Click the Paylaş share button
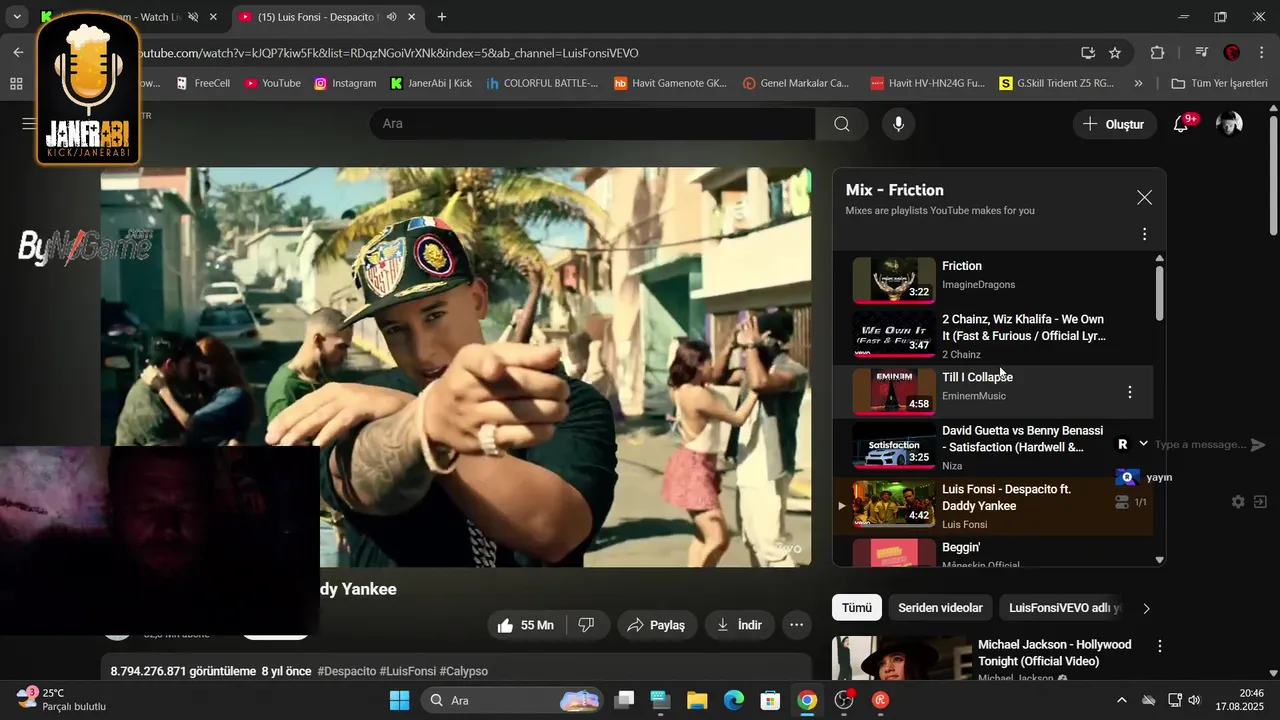 click(656, 625)
